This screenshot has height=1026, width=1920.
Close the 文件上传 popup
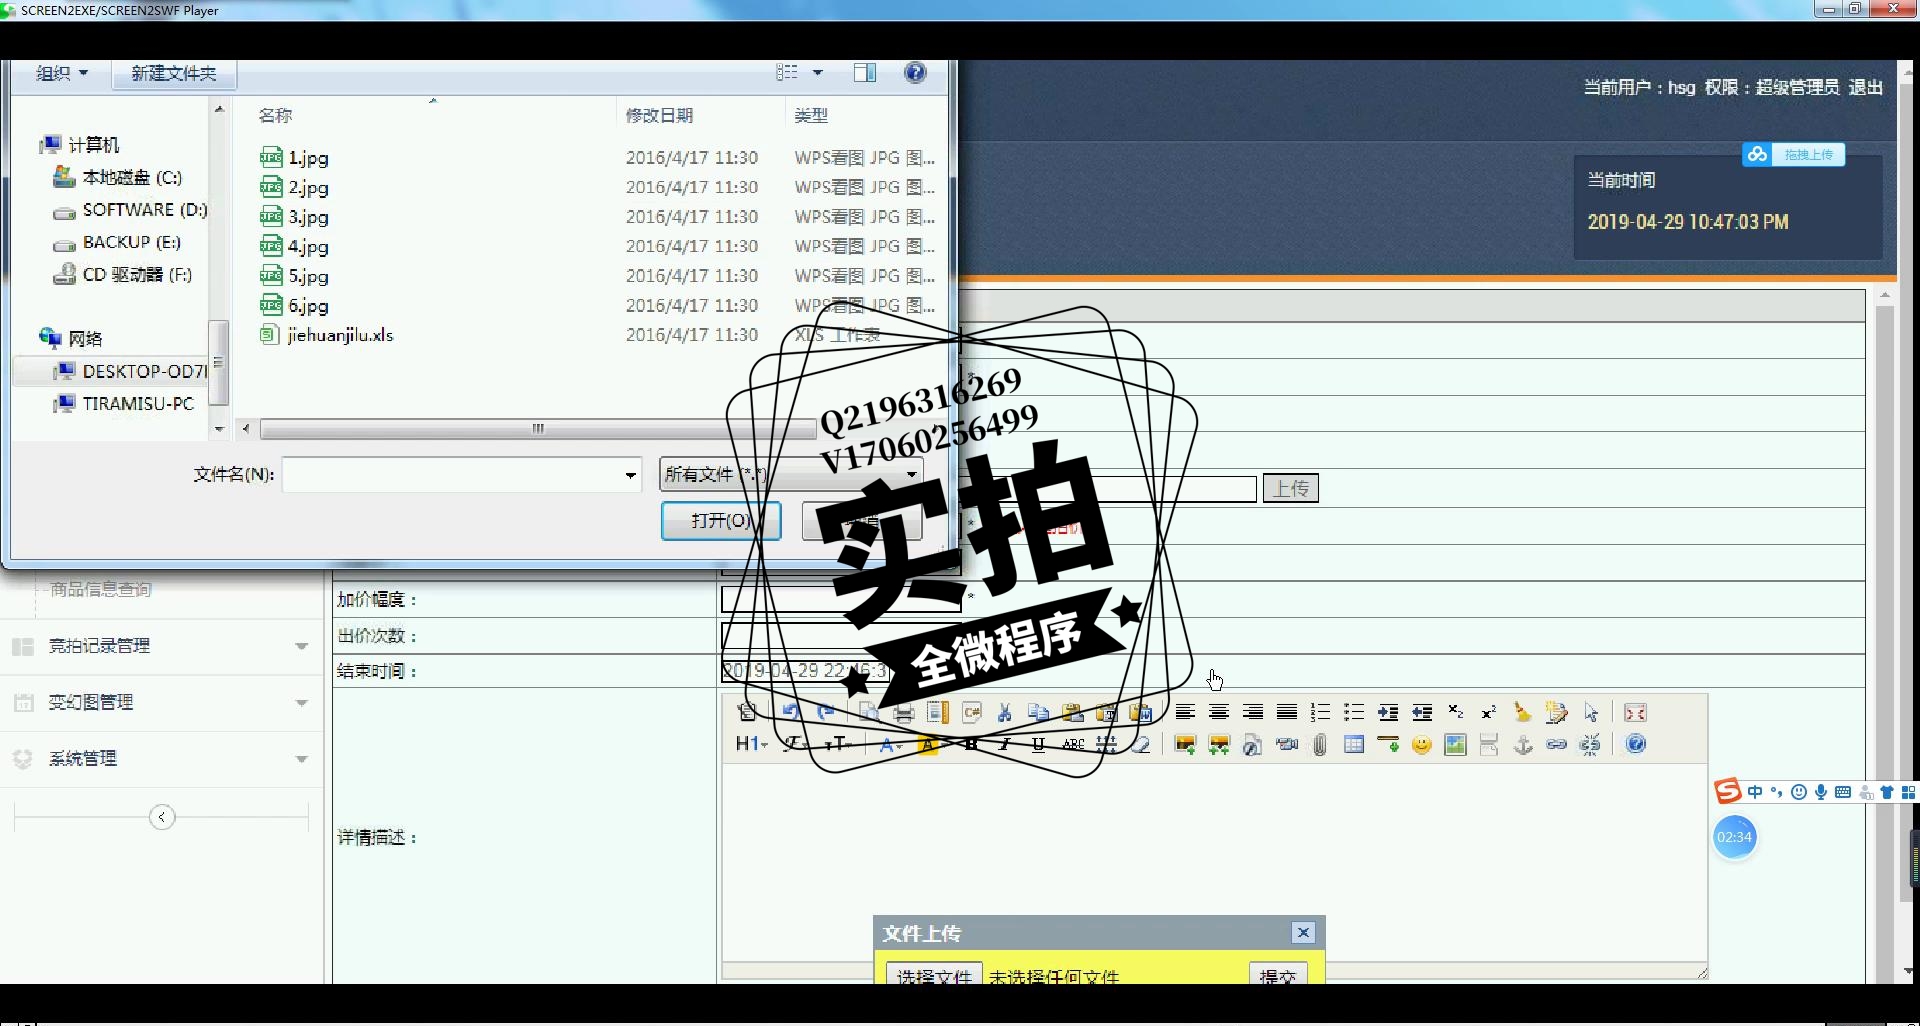point(1303,933)
